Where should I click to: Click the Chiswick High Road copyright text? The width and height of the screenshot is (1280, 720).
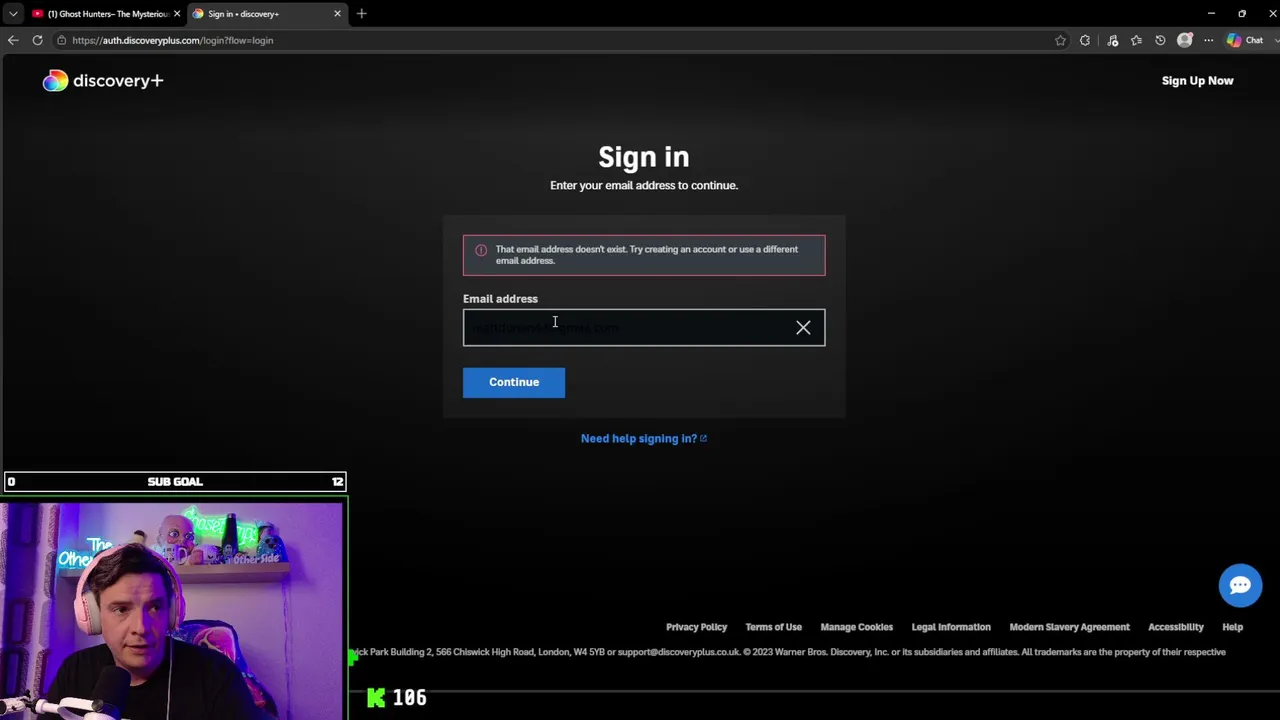(x=787, y=652)
